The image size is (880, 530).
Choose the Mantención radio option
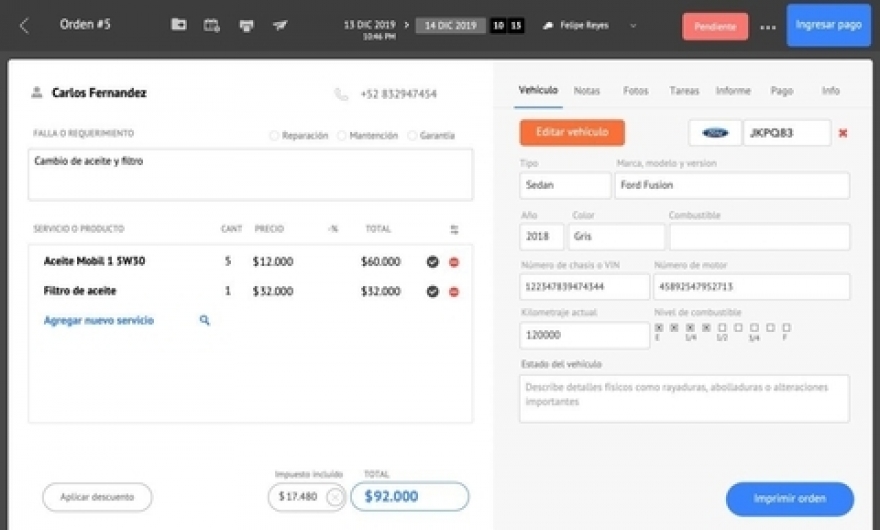(342, 136)
